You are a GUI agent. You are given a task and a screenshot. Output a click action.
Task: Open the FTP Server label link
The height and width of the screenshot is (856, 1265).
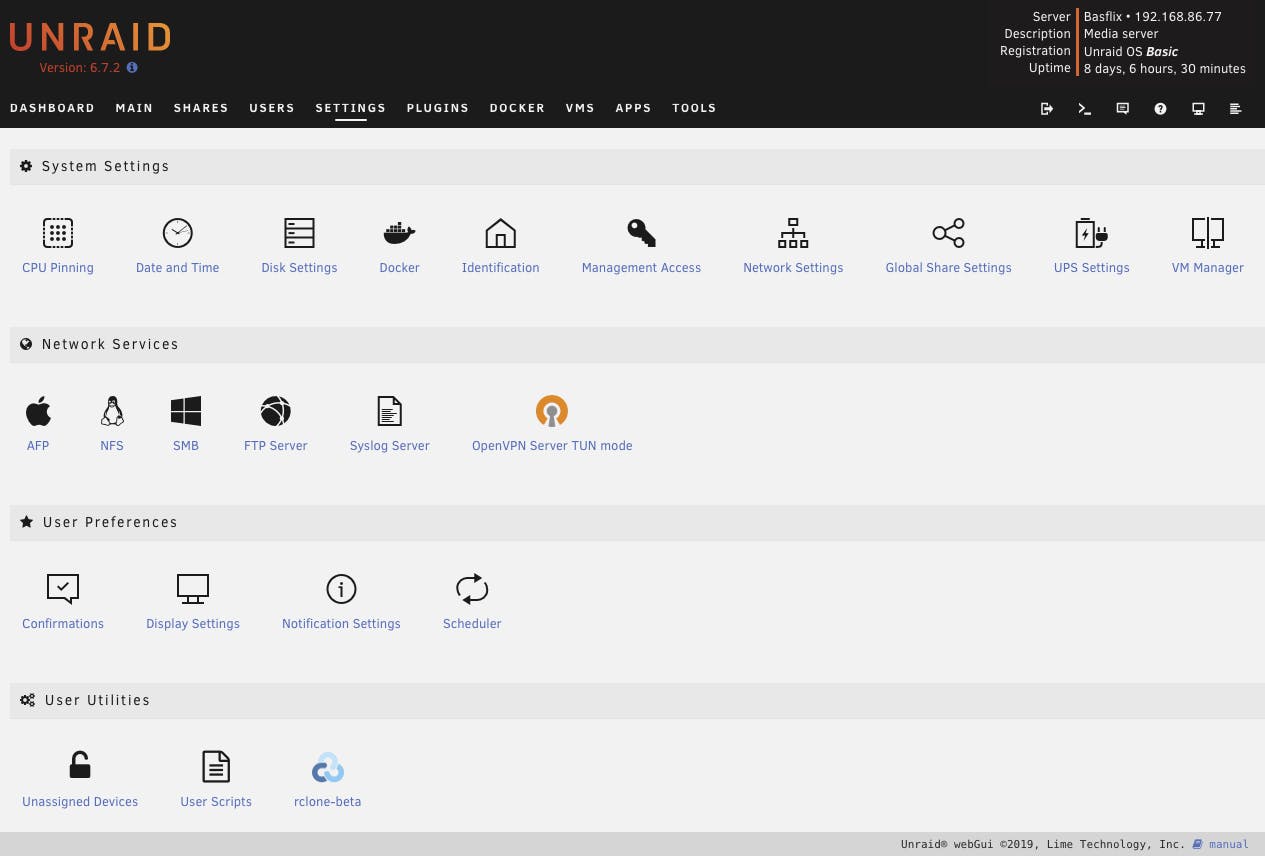275,446
